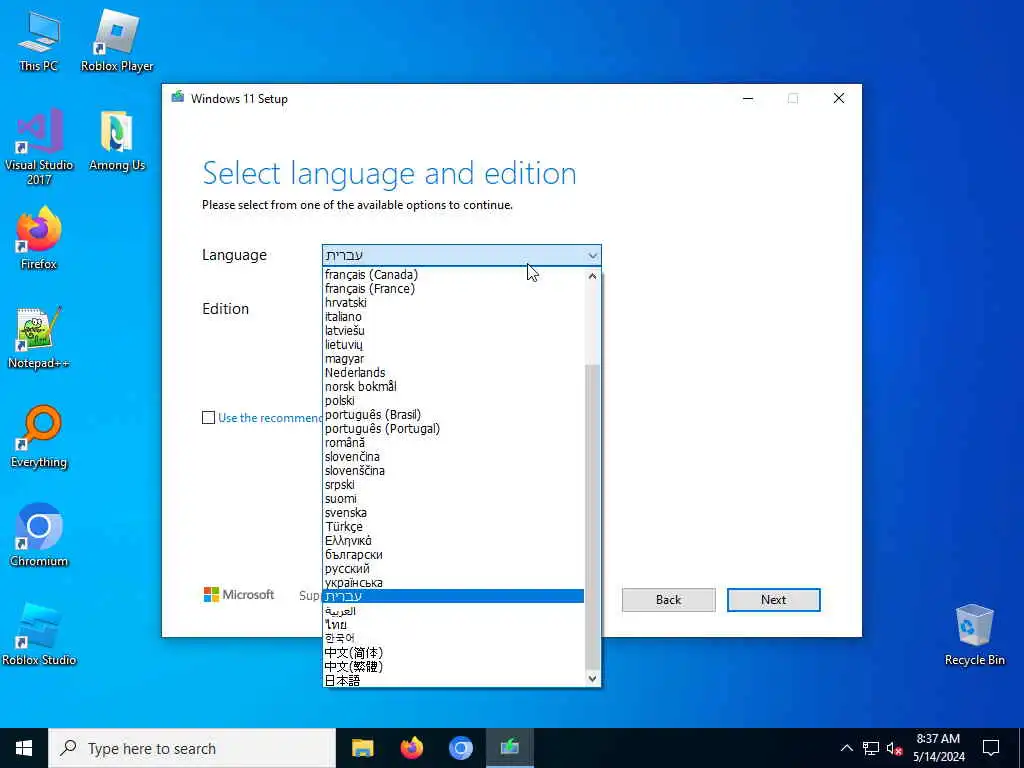Pick български in the language list
The height and width of the screenshot is (768, 1024).
point(453,554)
